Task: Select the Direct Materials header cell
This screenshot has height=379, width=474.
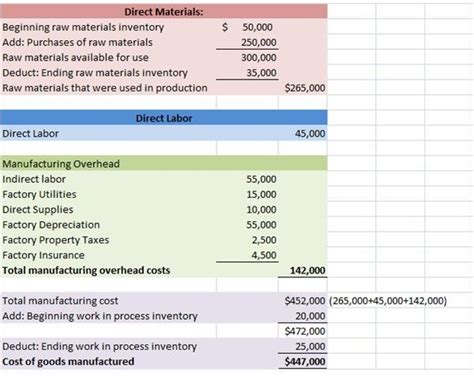Action: pyautogui.click(x=163, y=12)
